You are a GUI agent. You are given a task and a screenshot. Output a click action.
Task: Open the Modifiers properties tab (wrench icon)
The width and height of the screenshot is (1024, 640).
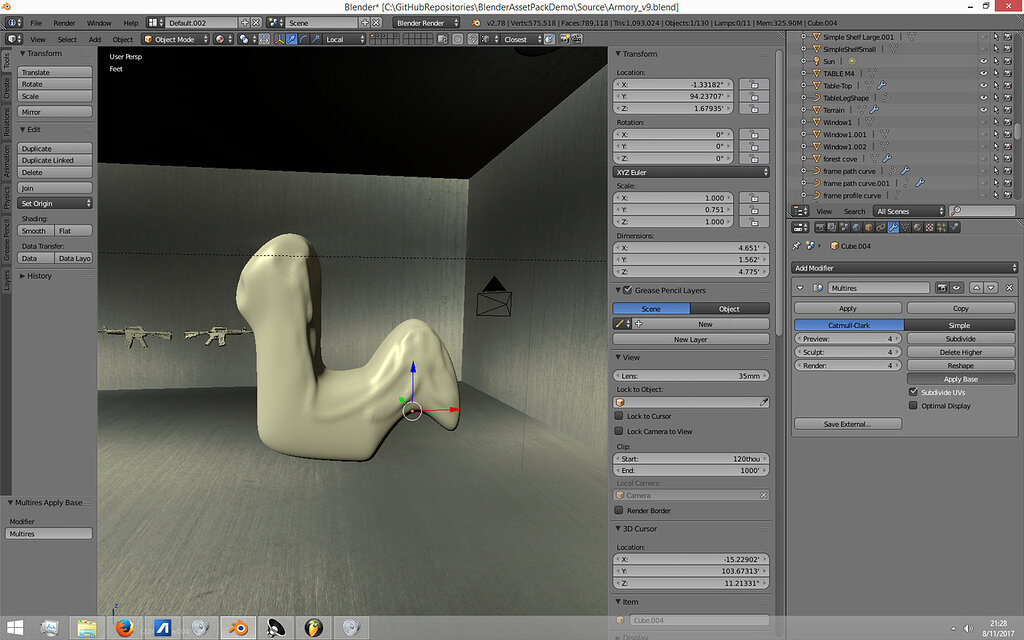tap(892, 228)
